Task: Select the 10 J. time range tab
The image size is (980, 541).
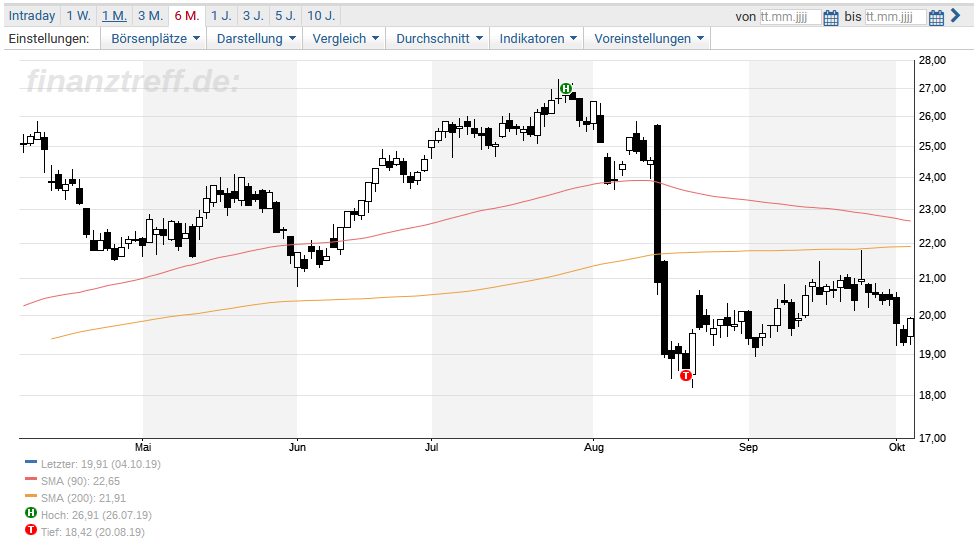Action: click(x=321, y=16)
